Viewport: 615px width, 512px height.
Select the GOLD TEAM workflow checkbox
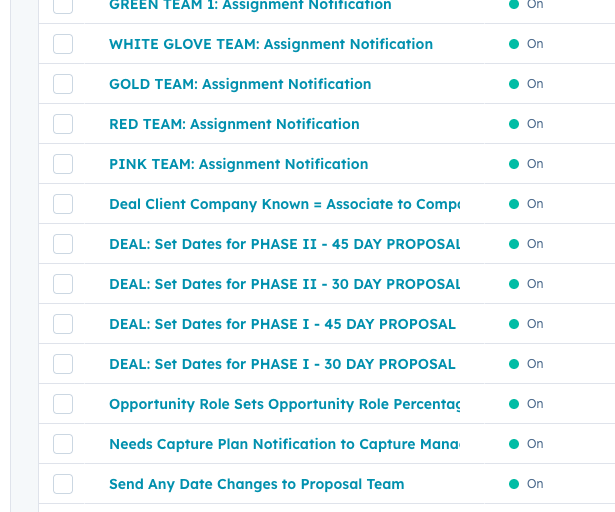63,84
